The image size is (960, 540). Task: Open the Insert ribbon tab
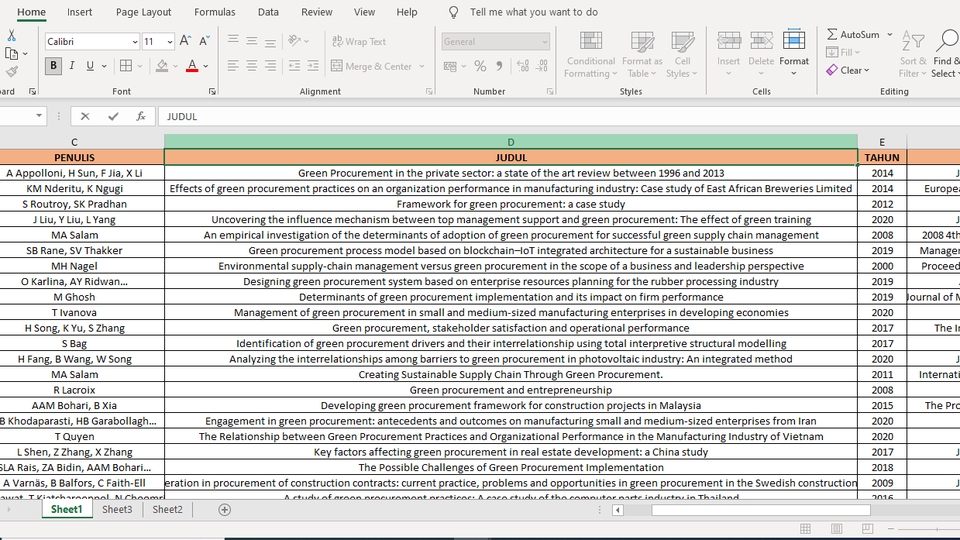80,12
